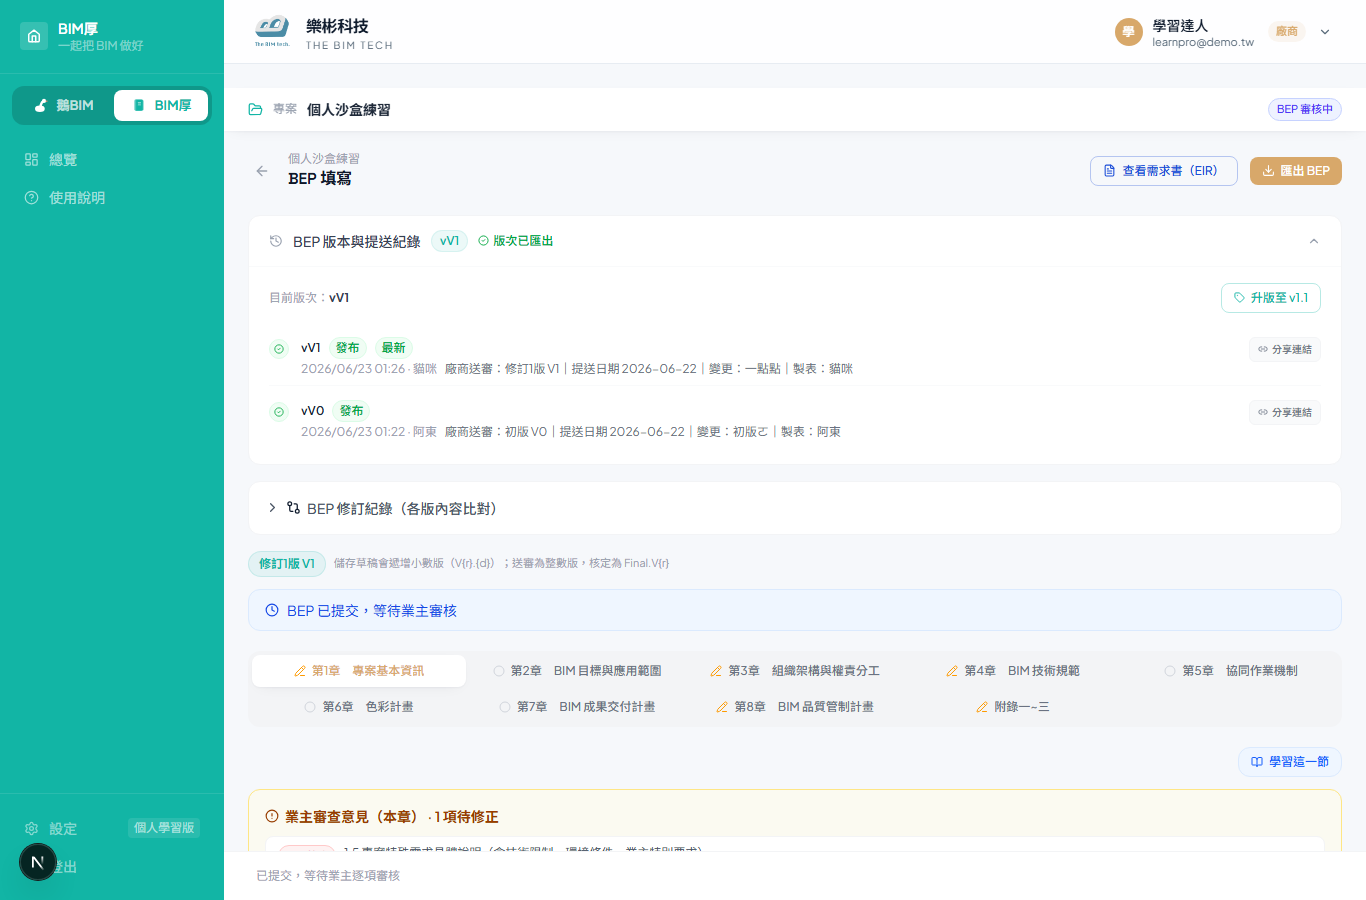
Task: Select chapter tab 第5章 協同作業機制
Action: point(1231,671)
